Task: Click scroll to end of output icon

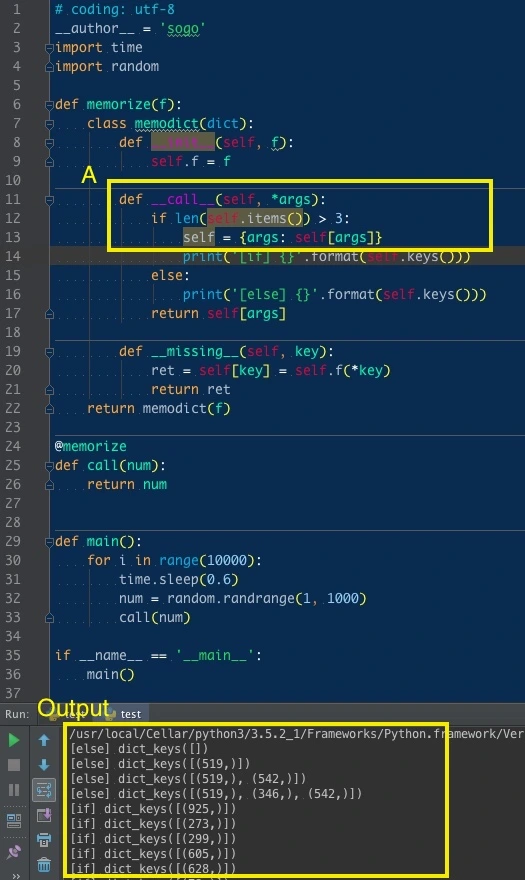Action: (44, 815)
